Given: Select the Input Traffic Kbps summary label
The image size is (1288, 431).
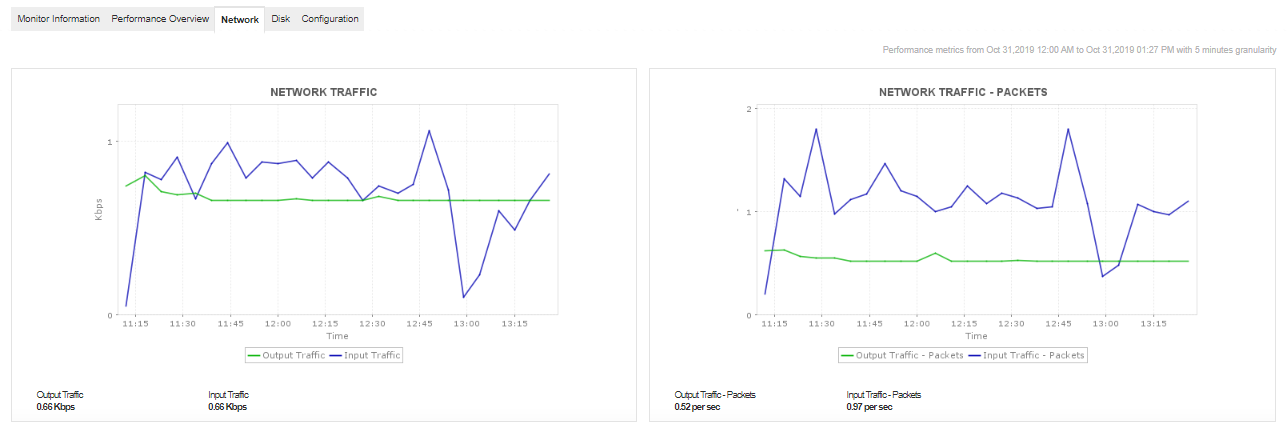Looking at the screenshot, I should 228,395.
